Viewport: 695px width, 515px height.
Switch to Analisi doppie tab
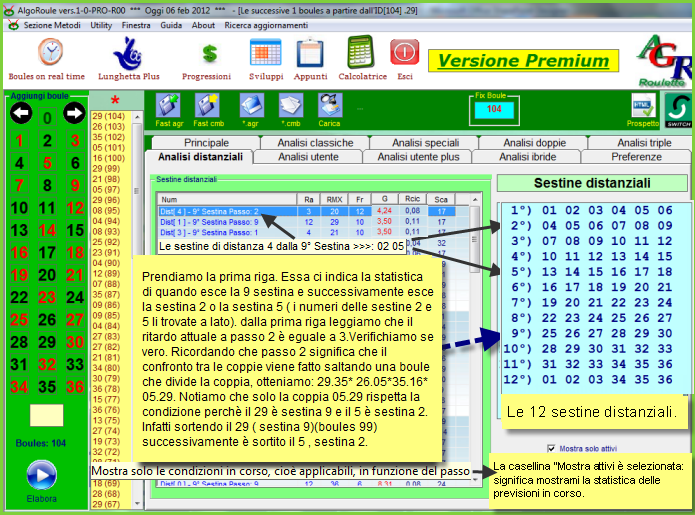tap(534, 143)
